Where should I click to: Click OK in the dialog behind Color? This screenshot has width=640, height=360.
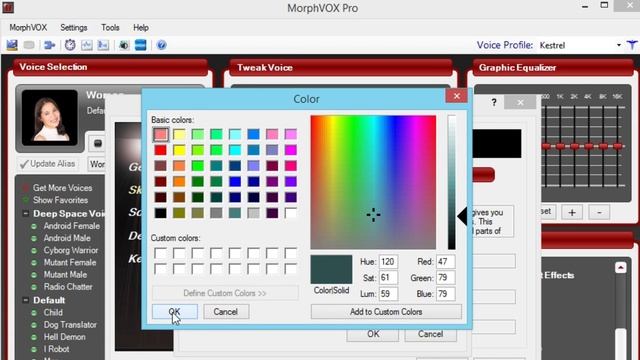pyautogui.click(x=373, y=334)
